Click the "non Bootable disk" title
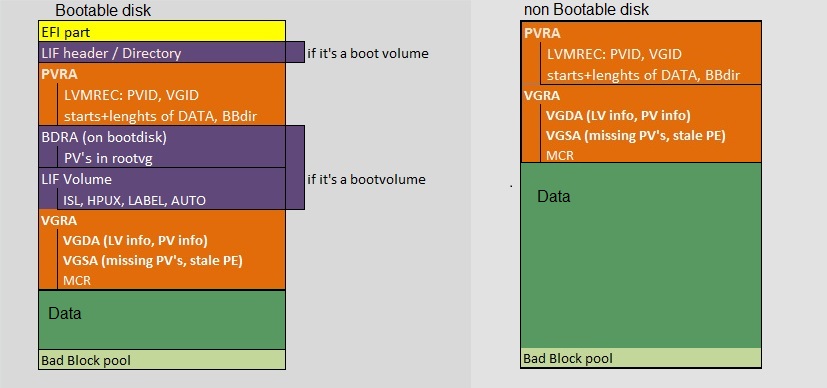Screen dimensions: 827x388 pos(586,9)
